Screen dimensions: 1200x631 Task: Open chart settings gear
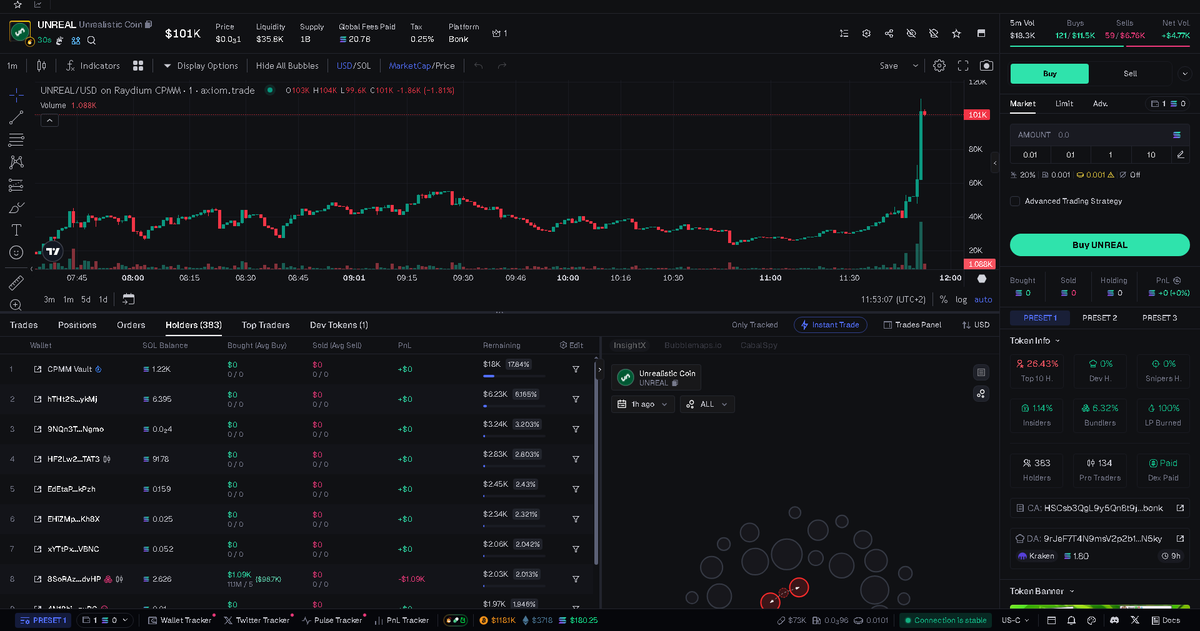pos(939,65)
